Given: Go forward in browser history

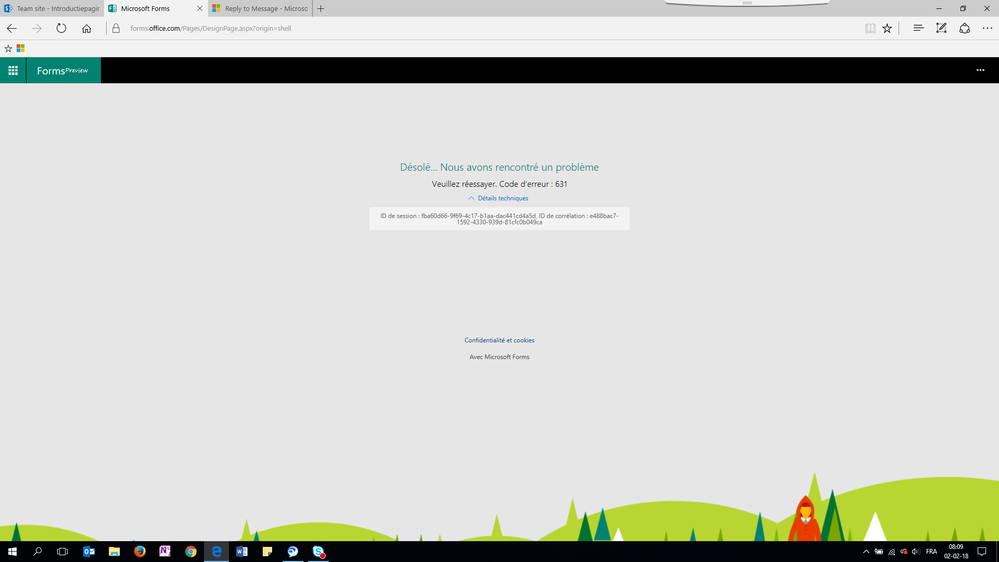Looking at the screenshot, I should pos(36,28).
